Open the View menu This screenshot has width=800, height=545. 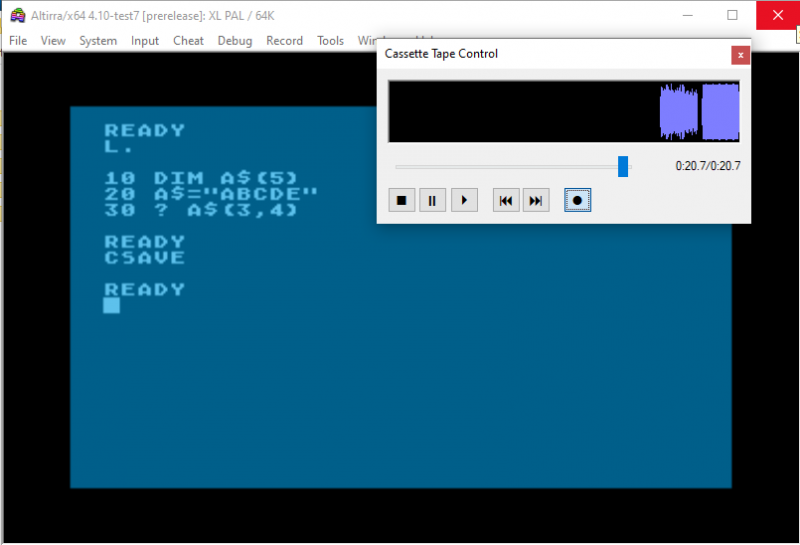pos(53,41)
